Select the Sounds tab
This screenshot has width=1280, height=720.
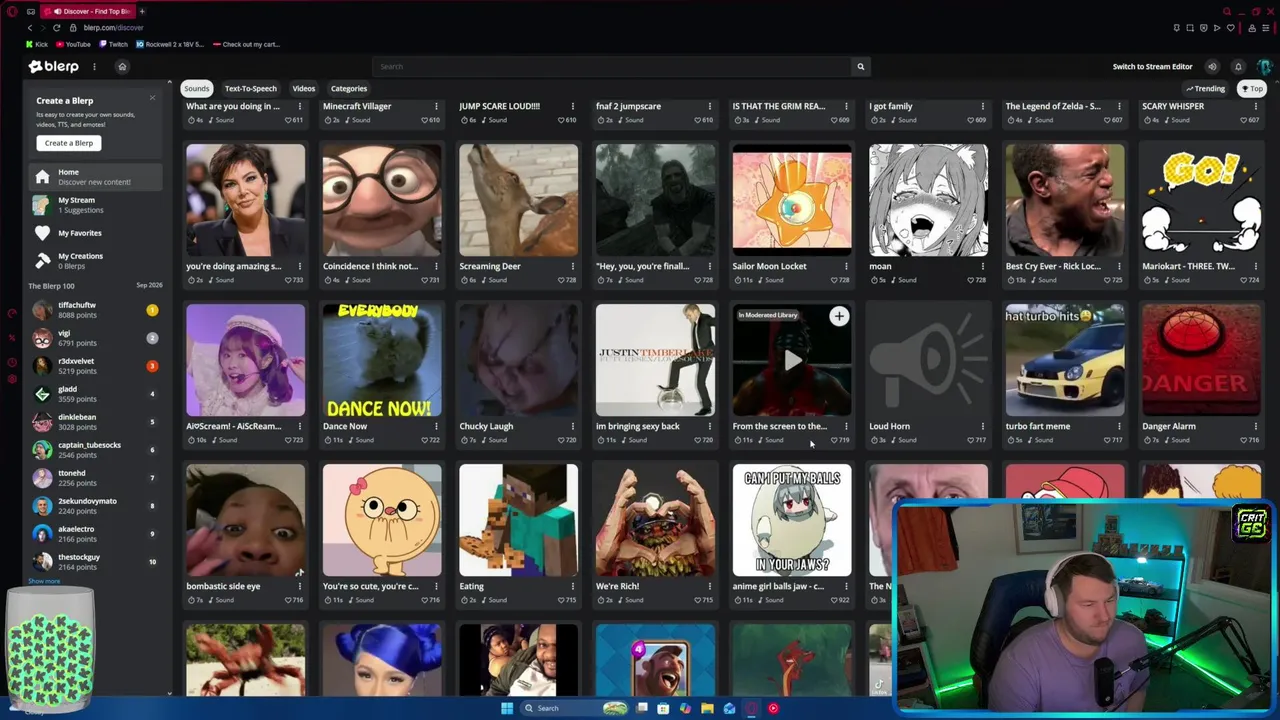coord(197,88)
